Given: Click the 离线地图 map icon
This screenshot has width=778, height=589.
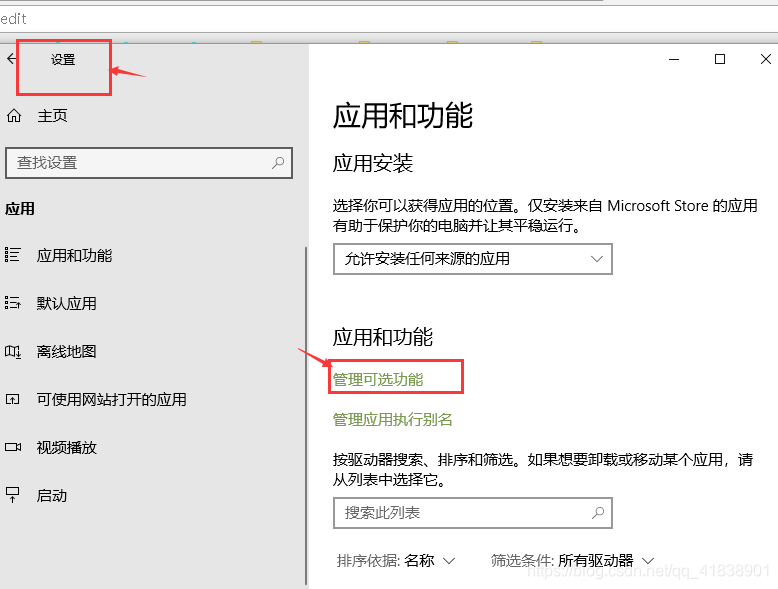Looking at the screenshot, I should pyautogui.click(x=12, y=351).
